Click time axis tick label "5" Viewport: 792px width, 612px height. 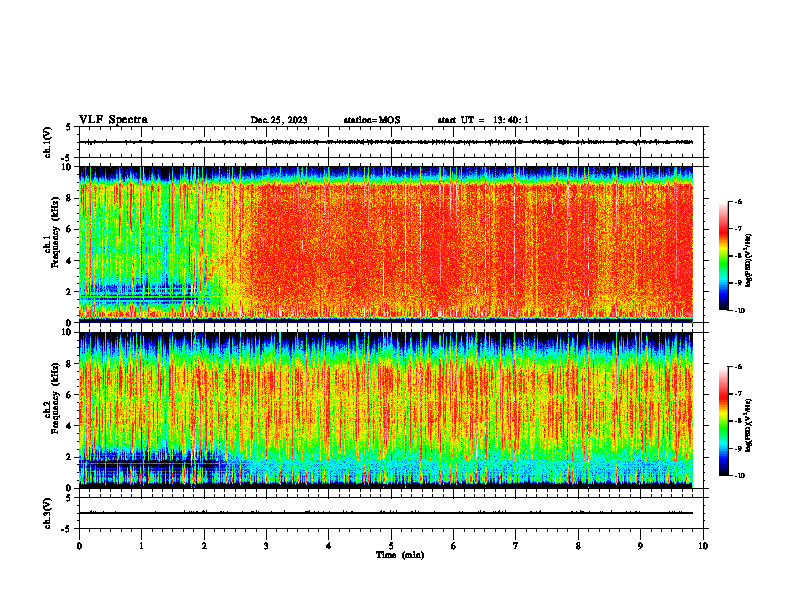(x=391, y=546)
